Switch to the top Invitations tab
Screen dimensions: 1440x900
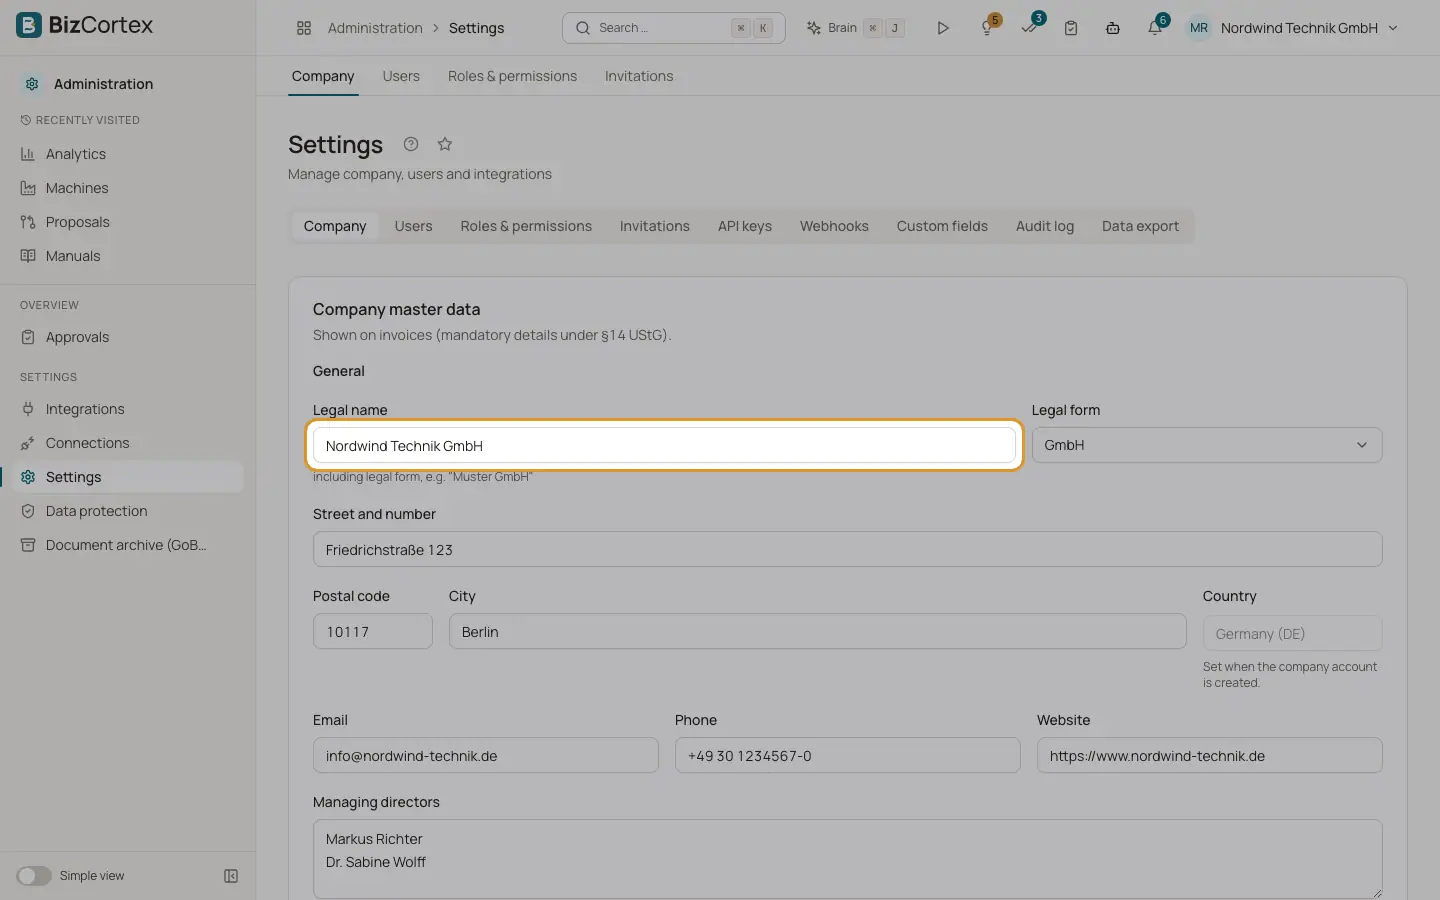639,76
